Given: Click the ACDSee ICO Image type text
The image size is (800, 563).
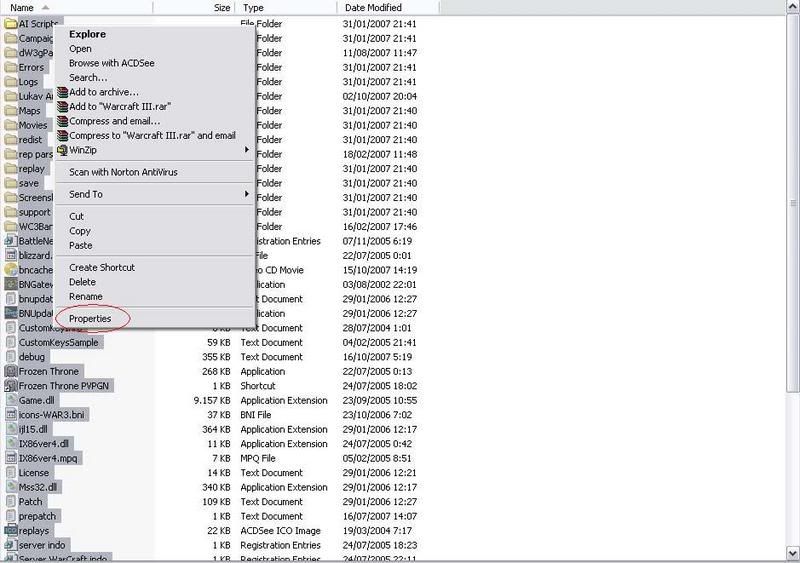Looking at the screenshot, I should pos(280,531).
